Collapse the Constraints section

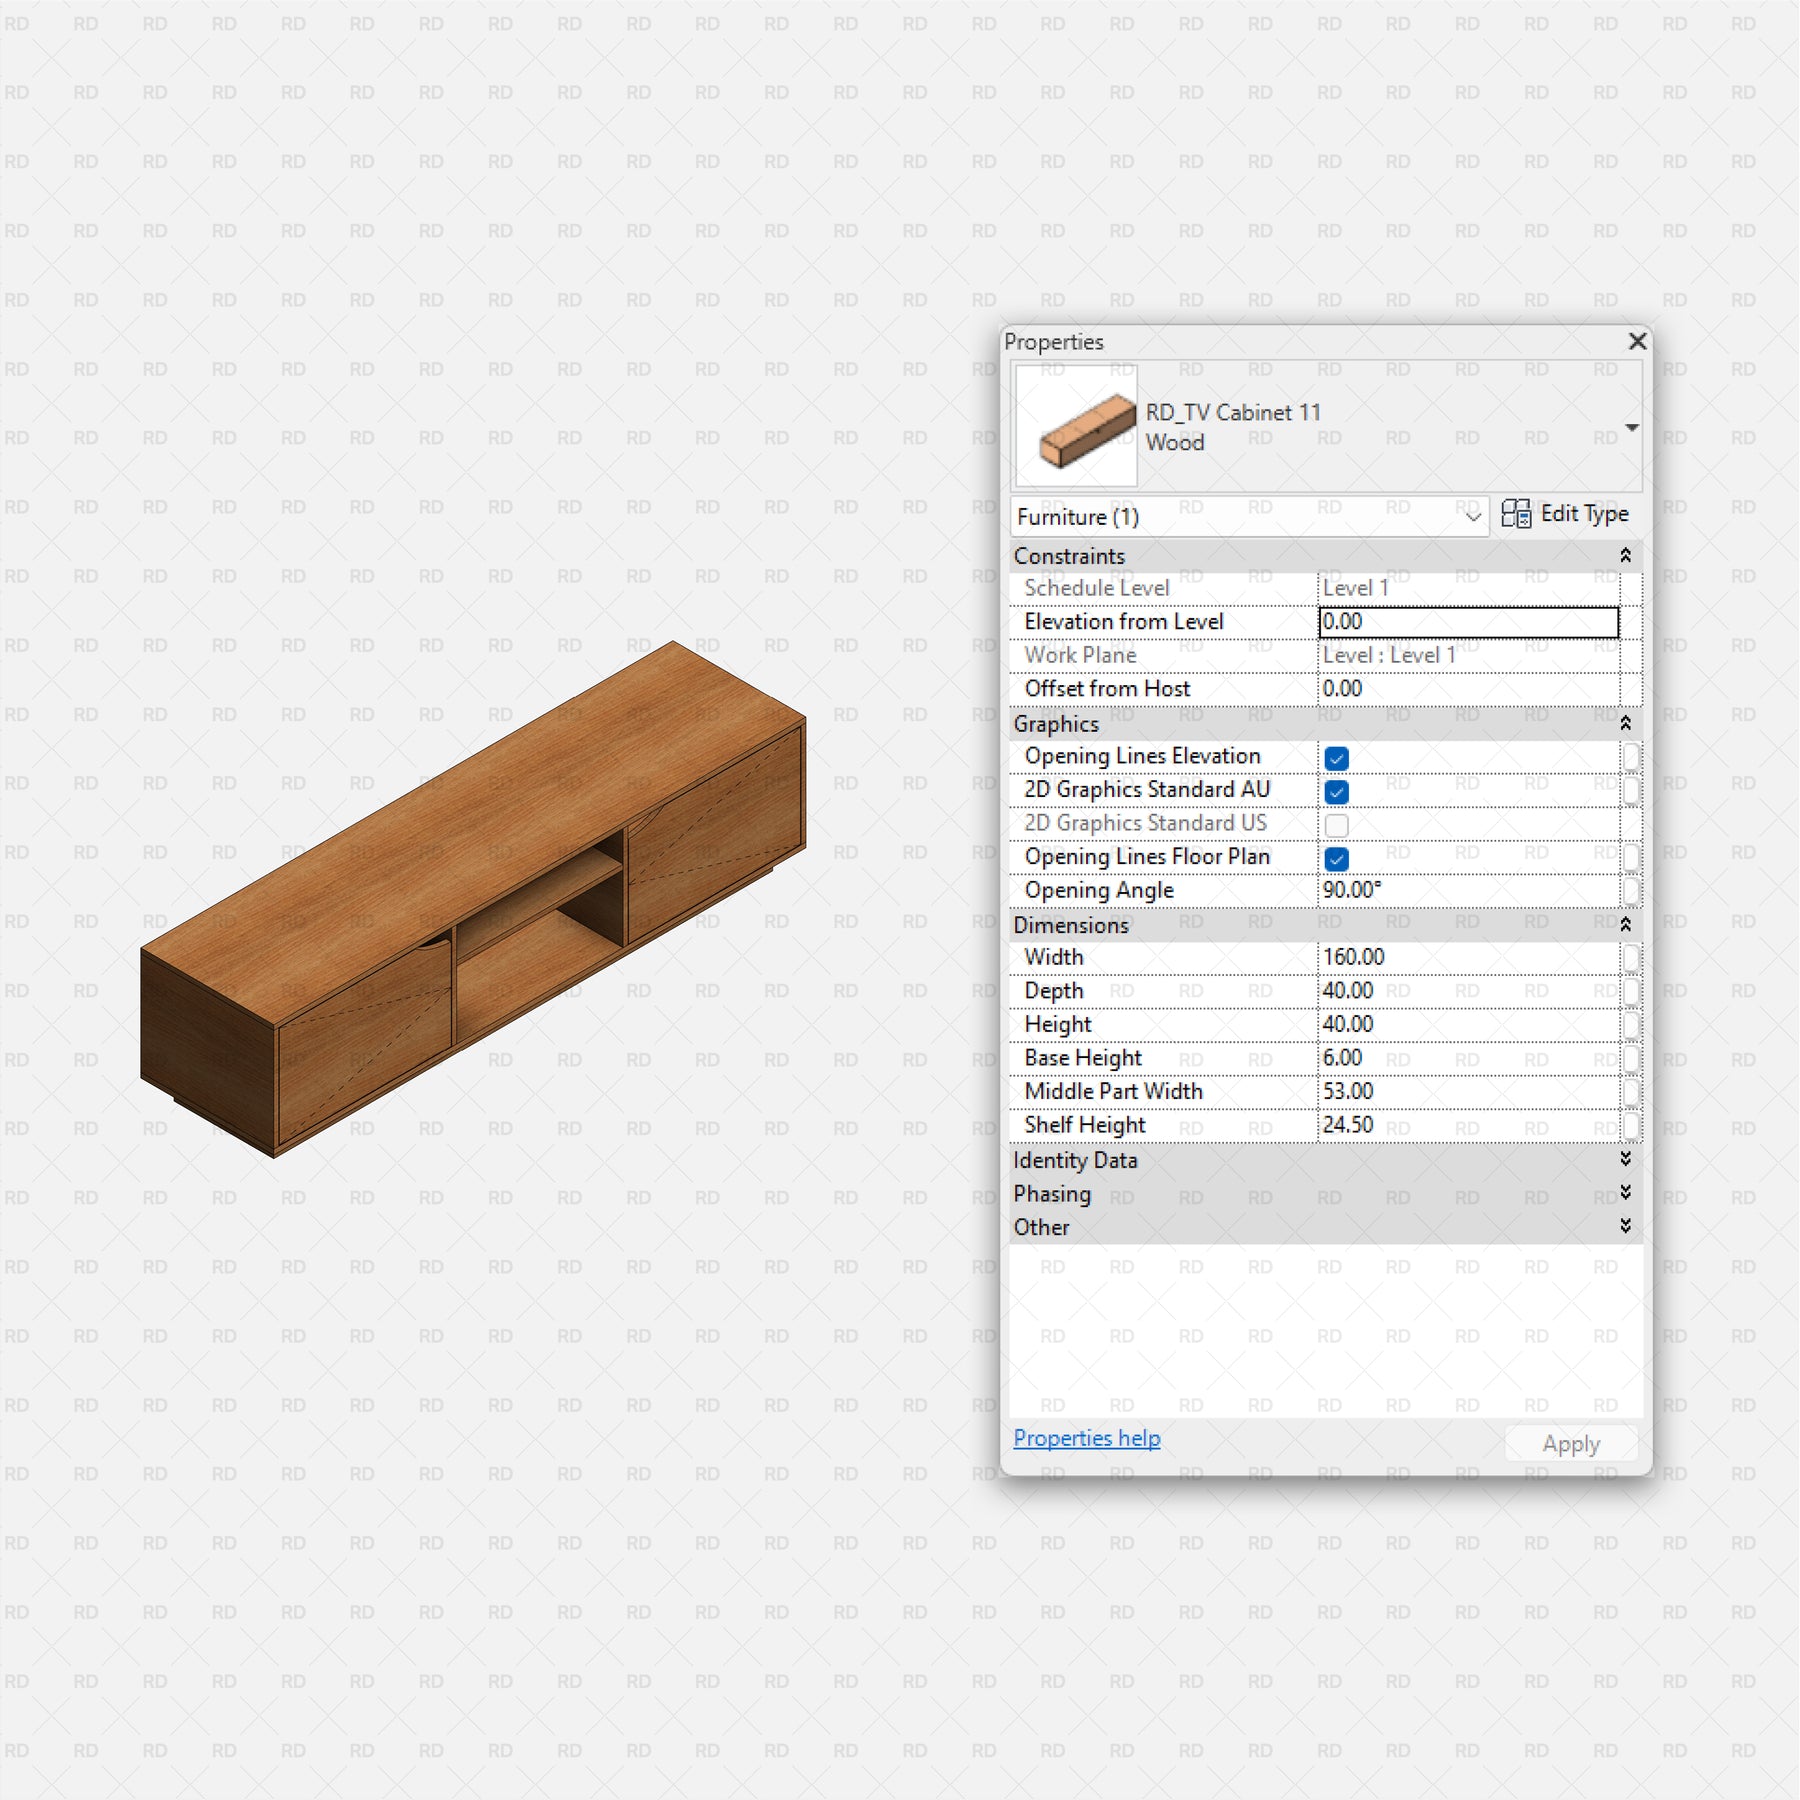tap(1625, 555)
